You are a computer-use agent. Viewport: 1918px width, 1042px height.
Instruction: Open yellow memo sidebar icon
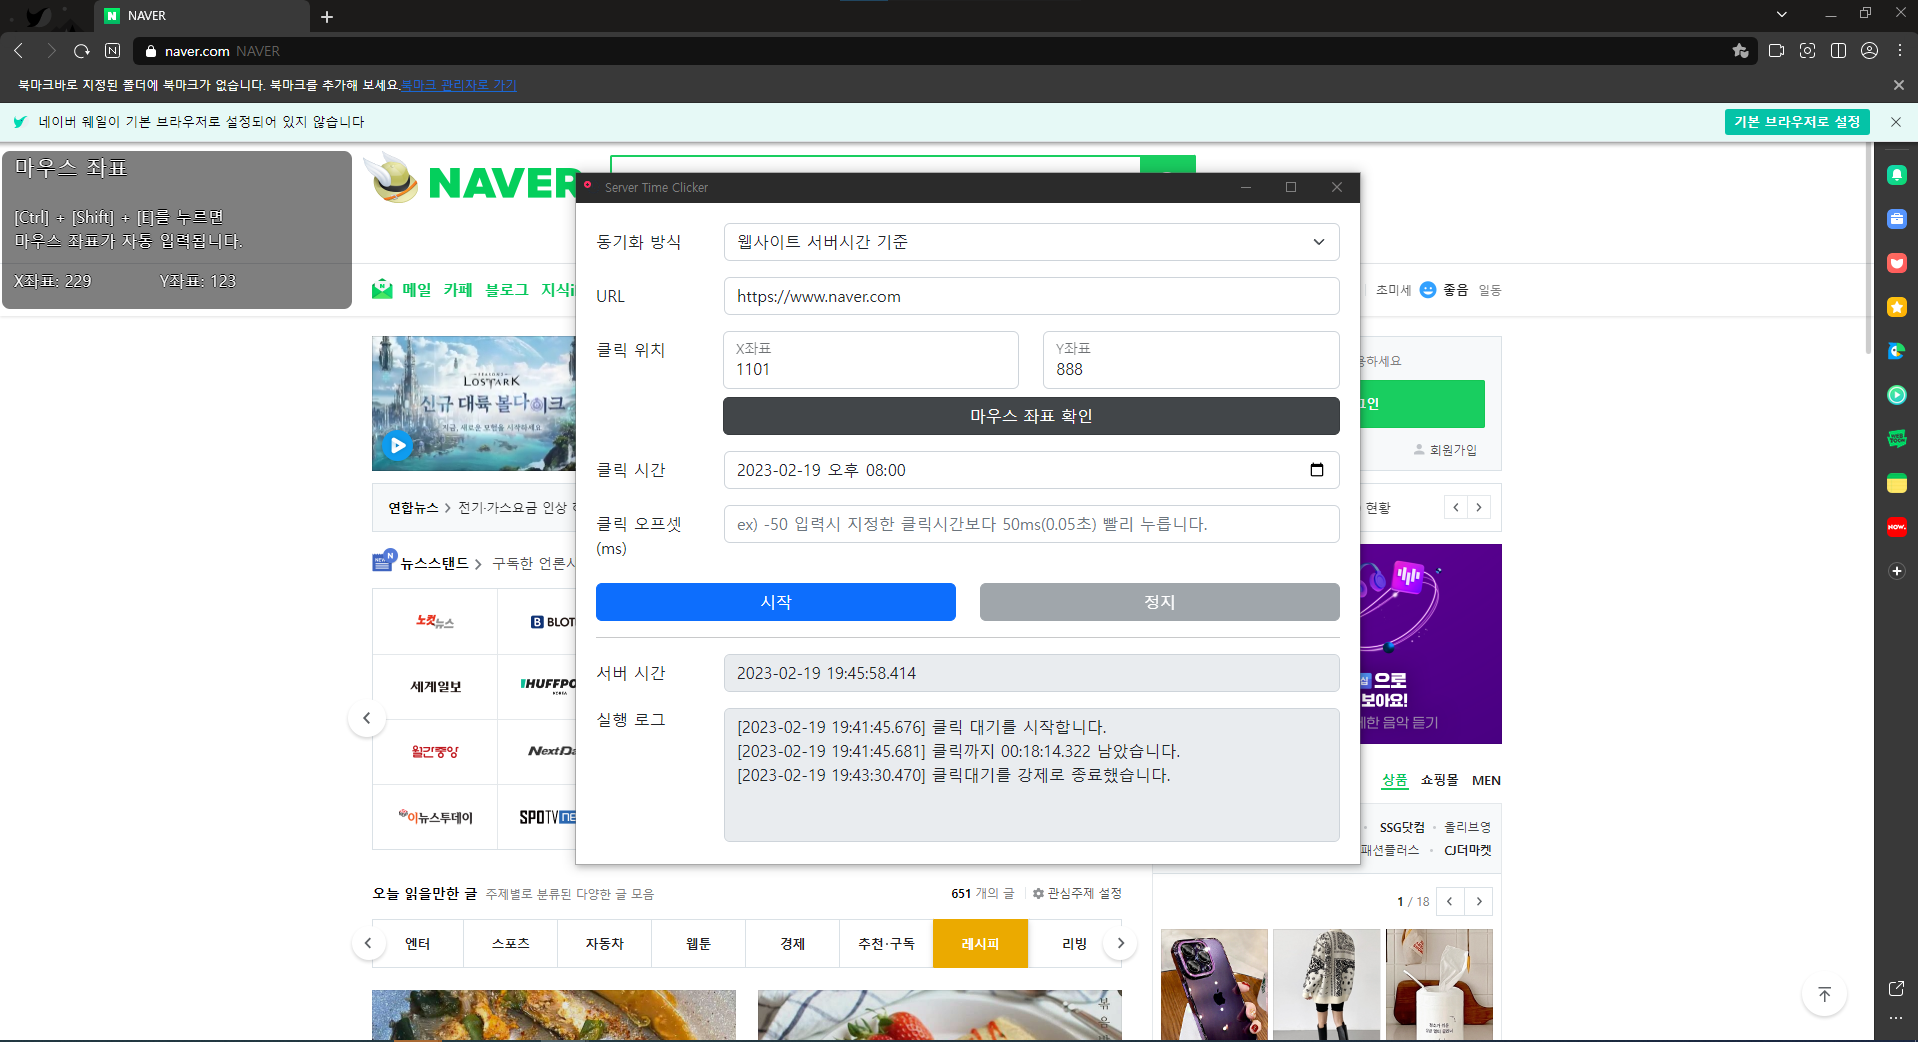pos(1897,483)
